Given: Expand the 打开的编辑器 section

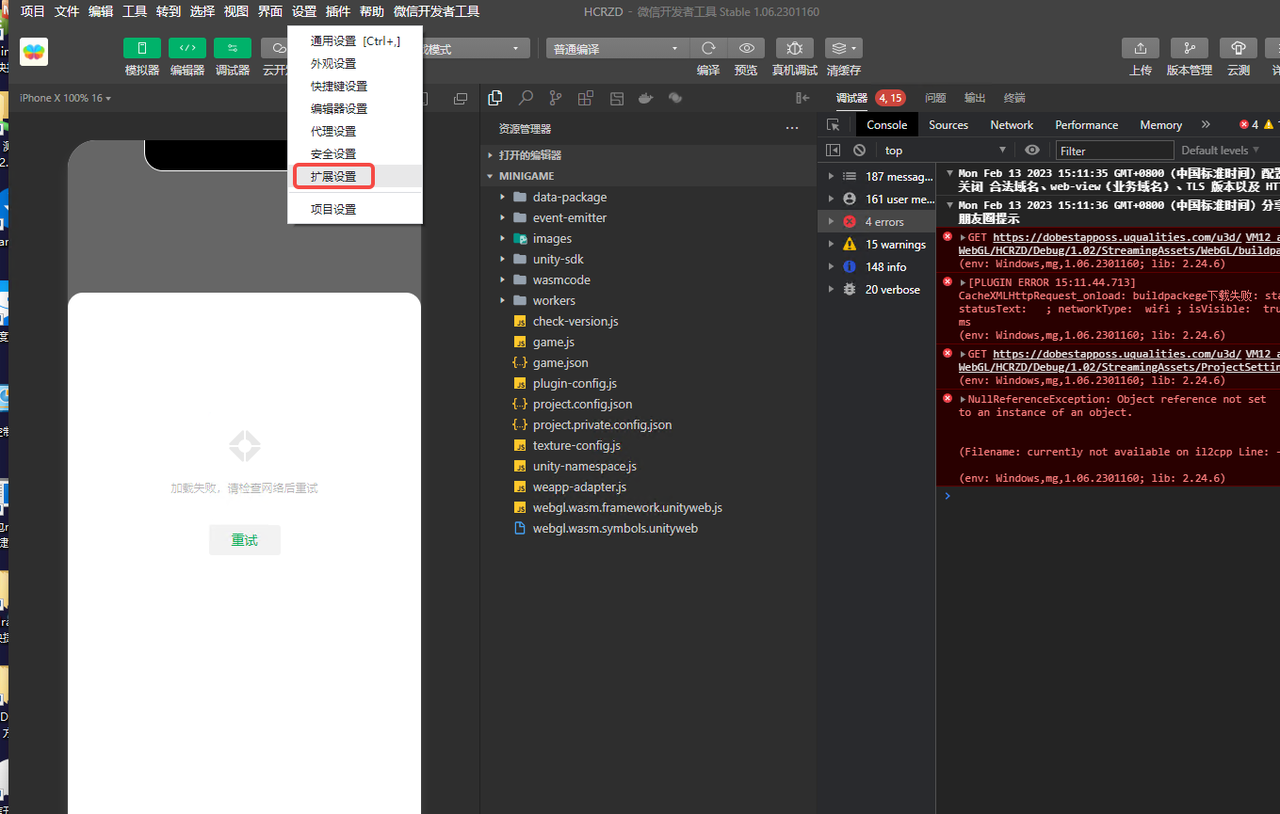Looking at the screenshot, I should [x=648, y=155].
